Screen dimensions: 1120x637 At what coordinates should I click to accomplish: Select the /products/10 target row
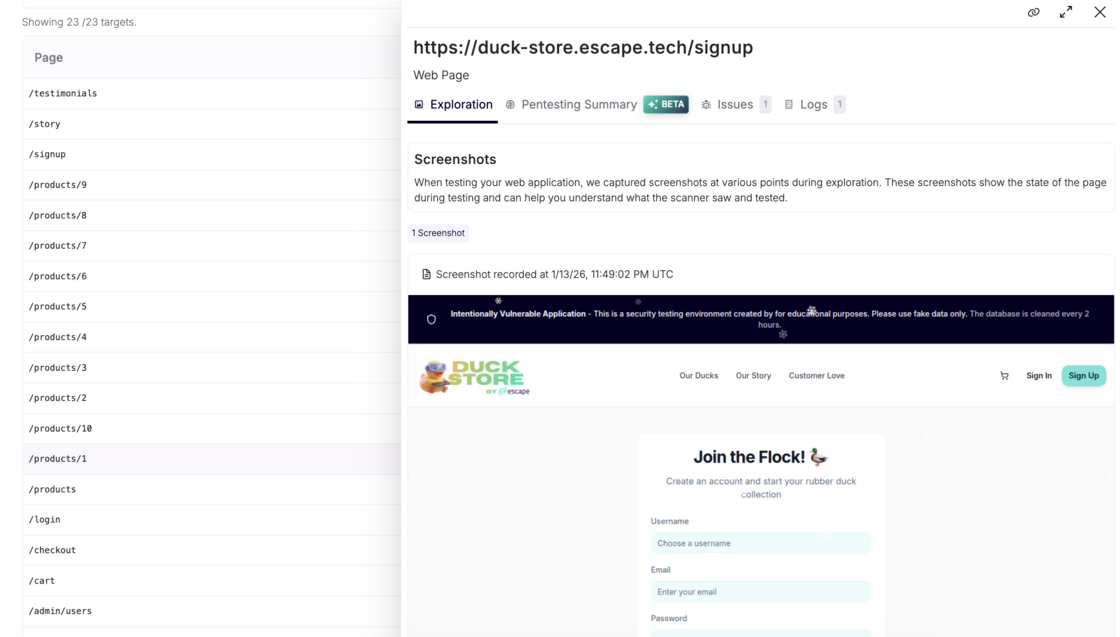60,428
